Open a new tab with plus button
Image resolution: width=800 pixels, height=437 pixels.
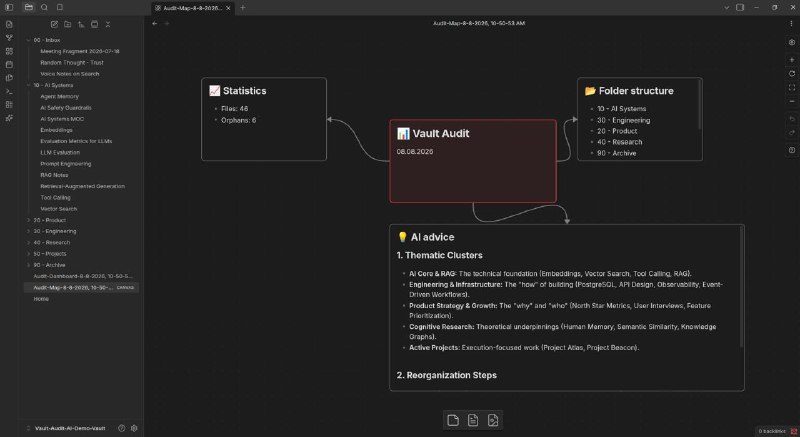pos(243,8)
